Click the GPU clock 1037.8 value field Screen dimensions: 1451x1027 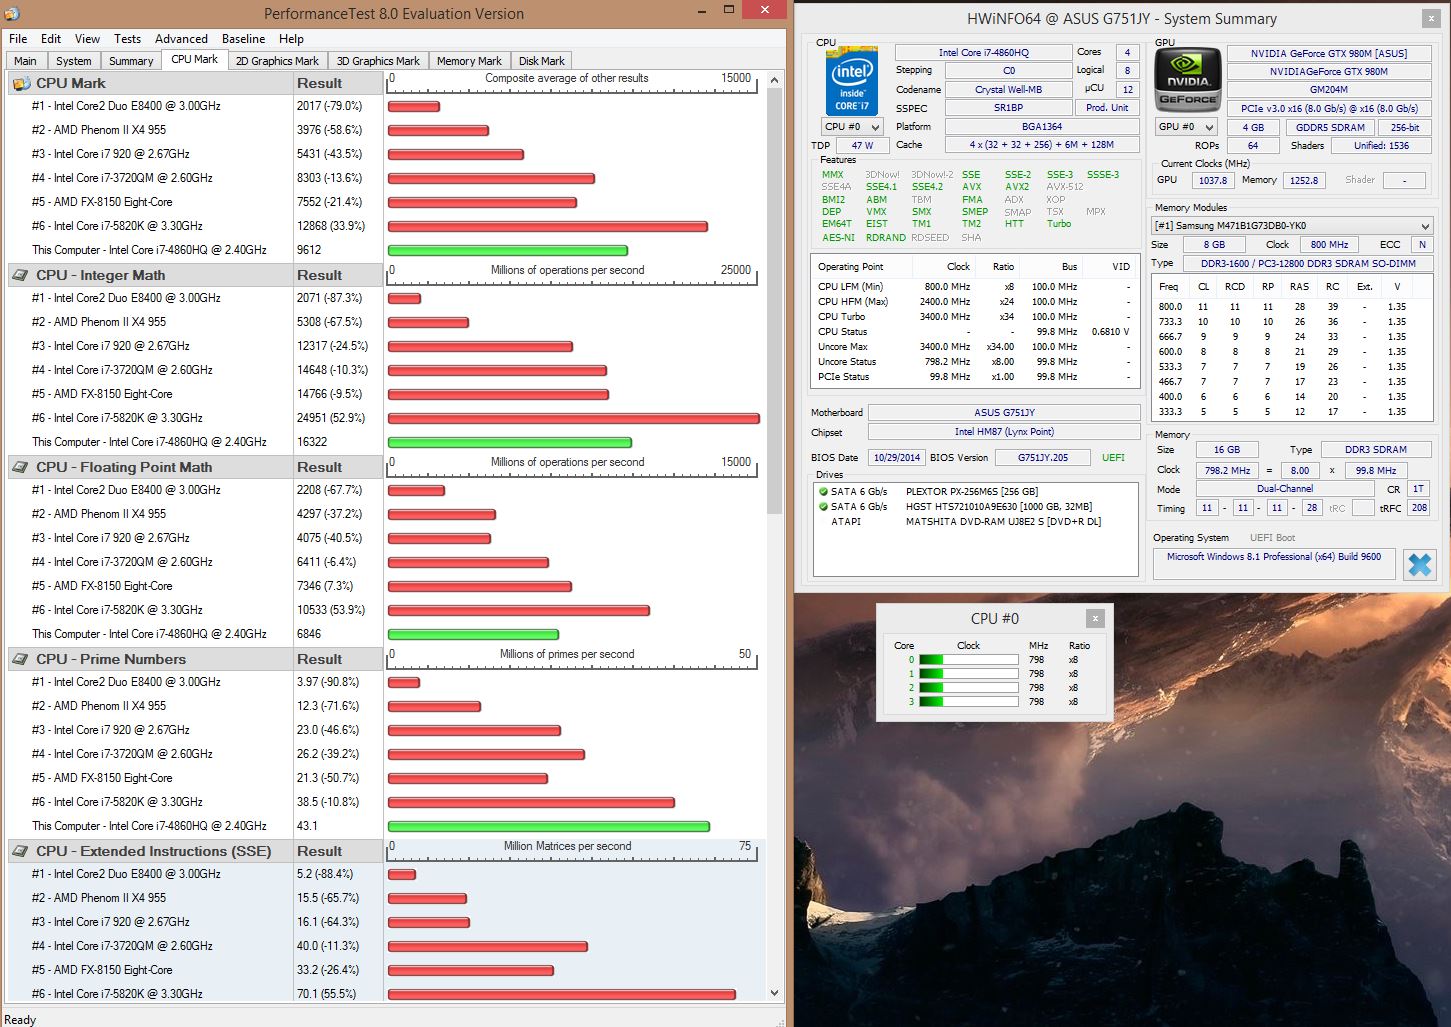[1212, 181]
